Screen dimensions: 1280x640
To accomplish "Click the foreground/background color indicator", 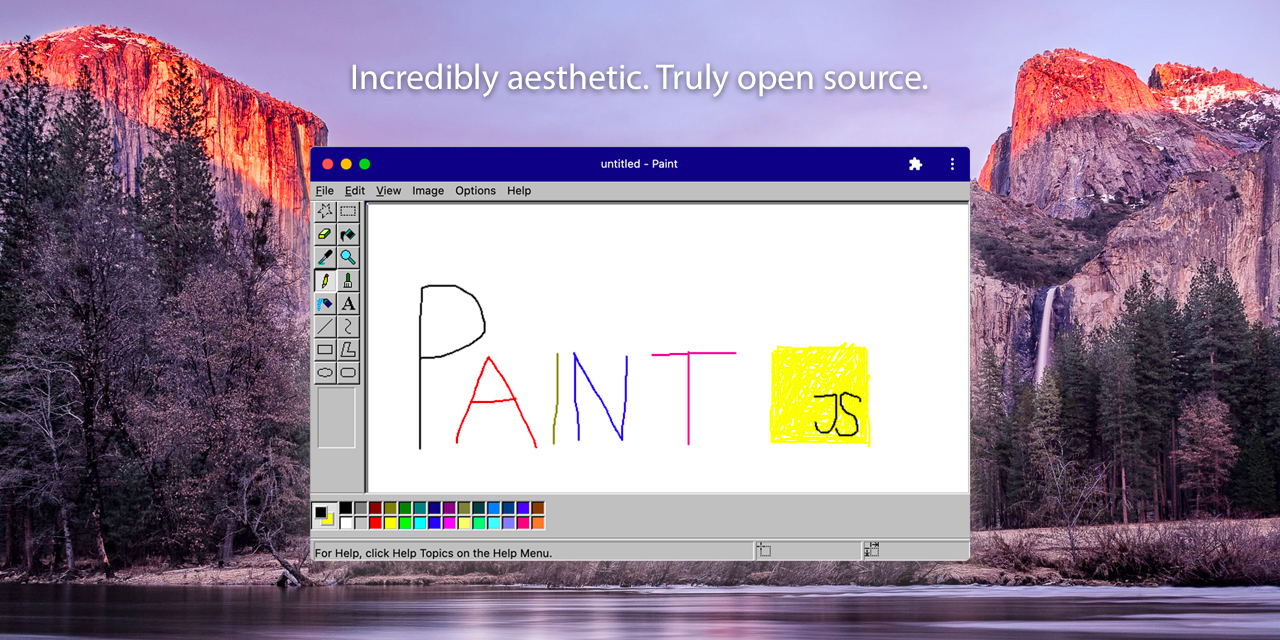I will 326,512.
